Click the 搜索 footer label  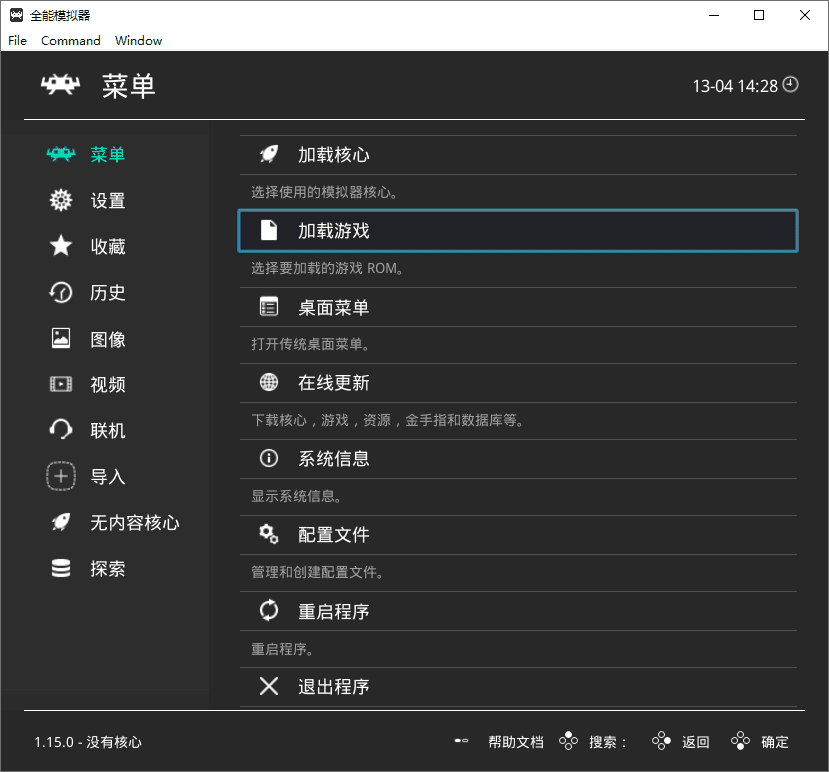click(607, 742)
